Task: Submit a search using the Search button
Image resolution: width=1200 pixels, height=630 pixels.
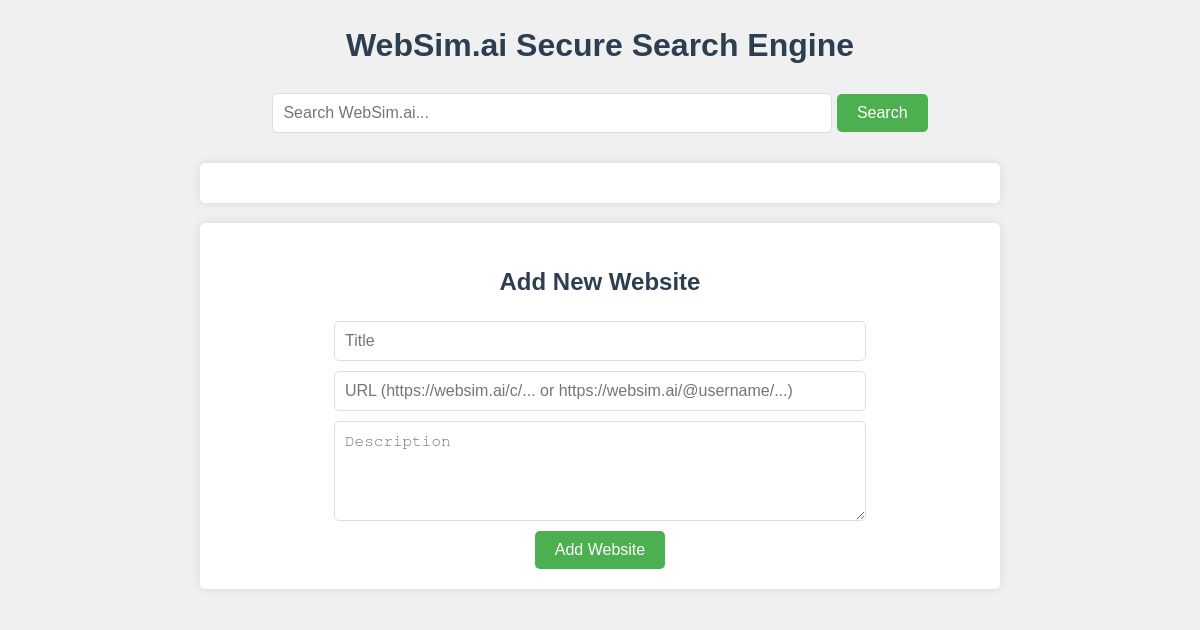Action: coord(882,113)
